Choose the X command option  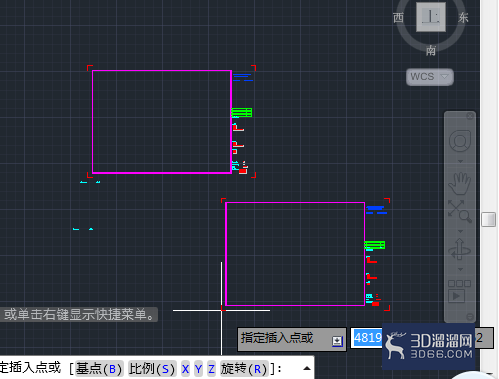tap(185, 369)
